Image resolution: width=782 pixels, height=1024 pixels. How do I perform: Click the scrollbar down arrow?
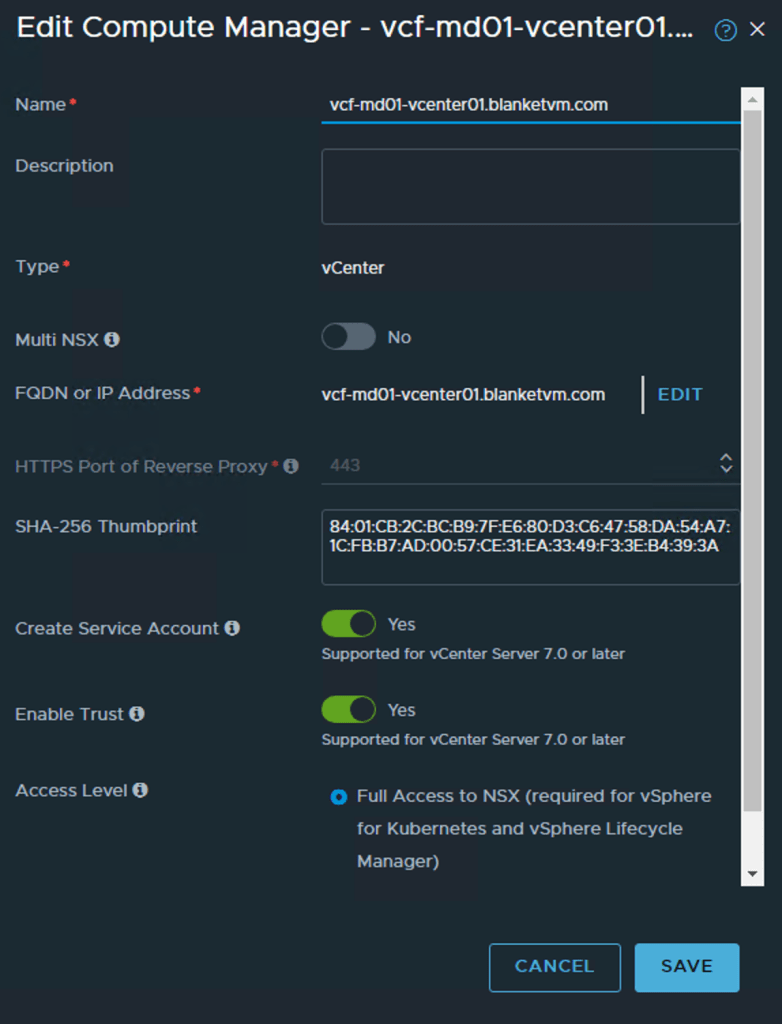tap(752, 874)
